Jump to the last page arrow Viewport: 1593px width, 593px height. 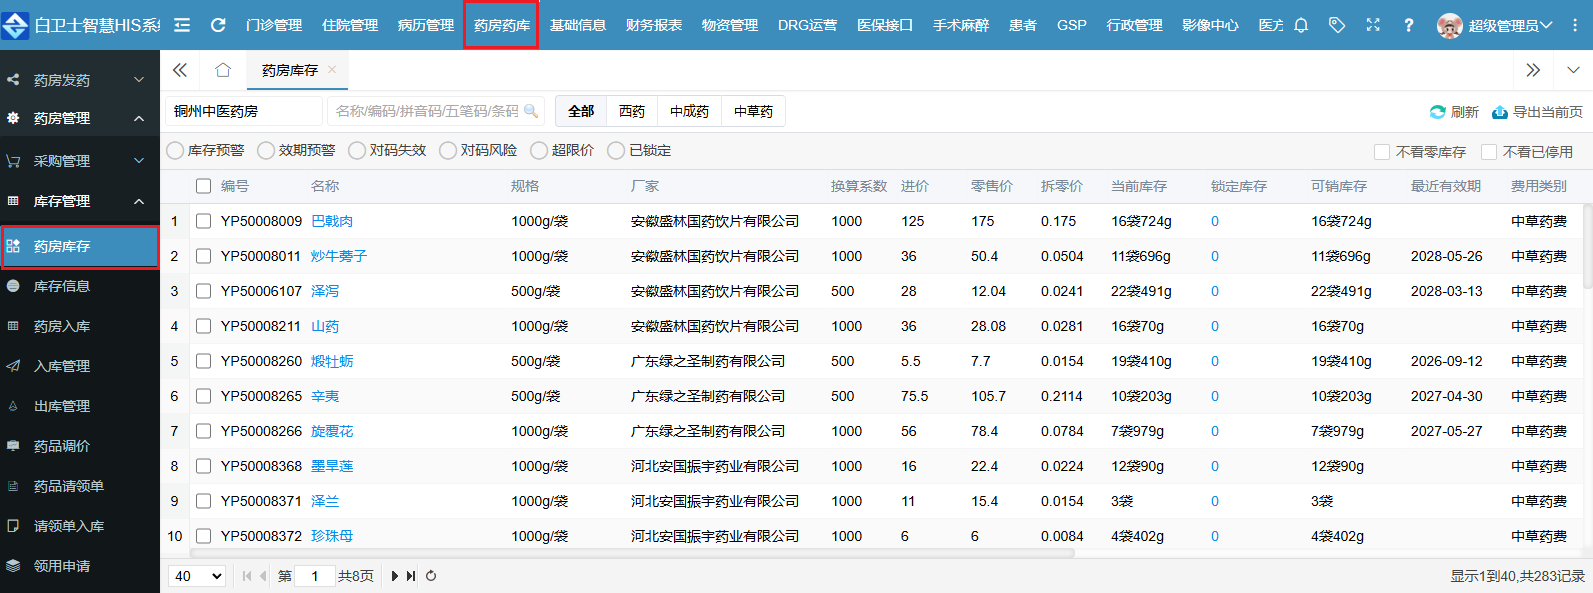pyautogui.click(x=411, y=576)
